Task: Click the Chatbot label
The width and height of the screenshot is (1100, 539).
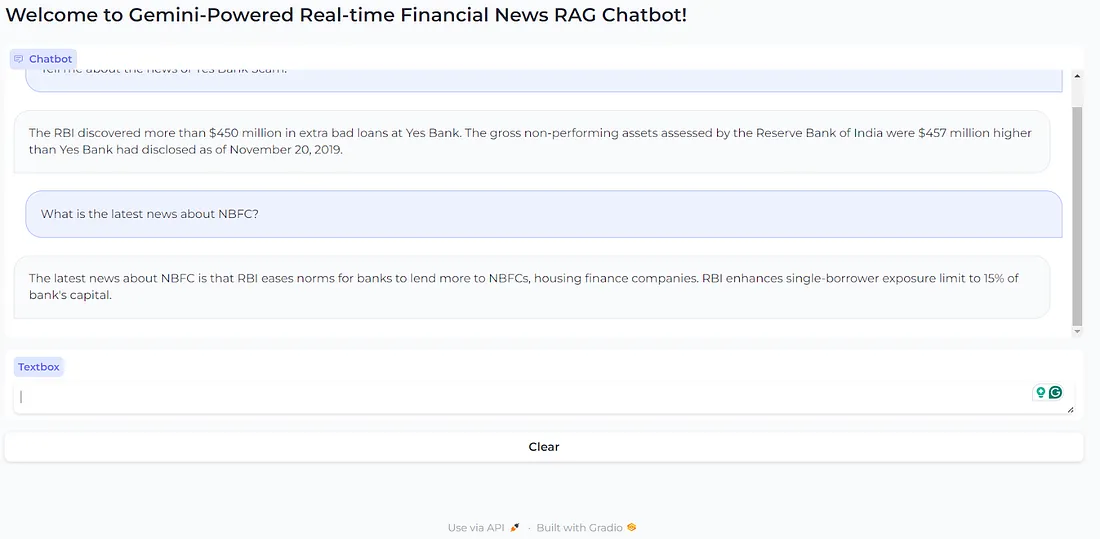Action: coord(43,60)
